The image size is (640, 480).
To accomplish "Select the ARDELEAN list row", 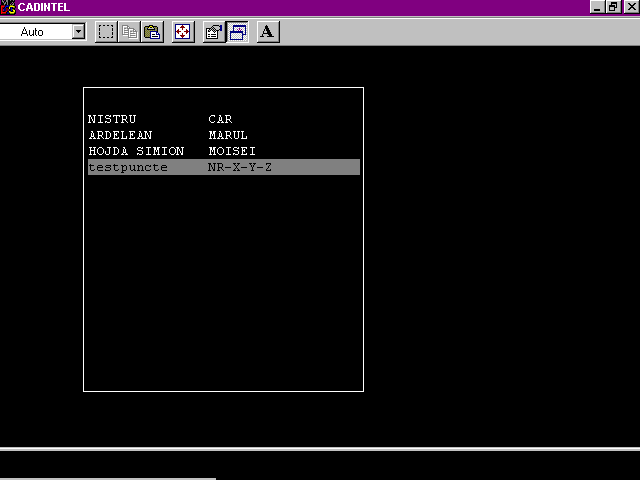I will 224,135.
